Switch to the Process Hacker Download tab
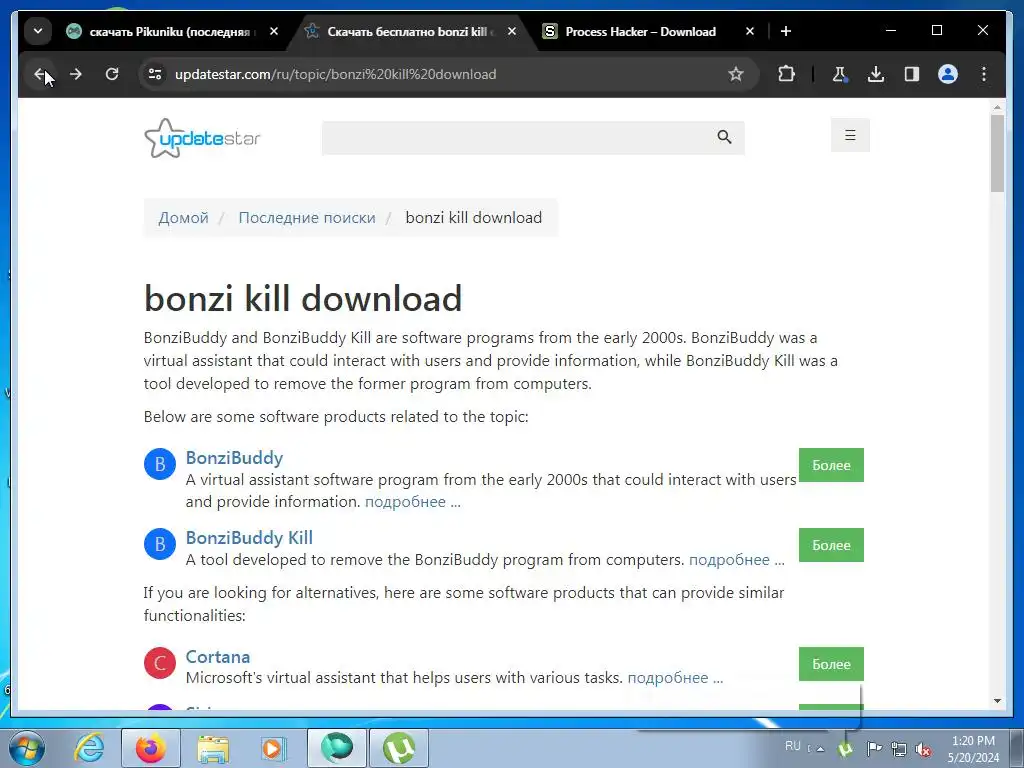Viewport: 1024px width, 768px height. click(641, 31)
